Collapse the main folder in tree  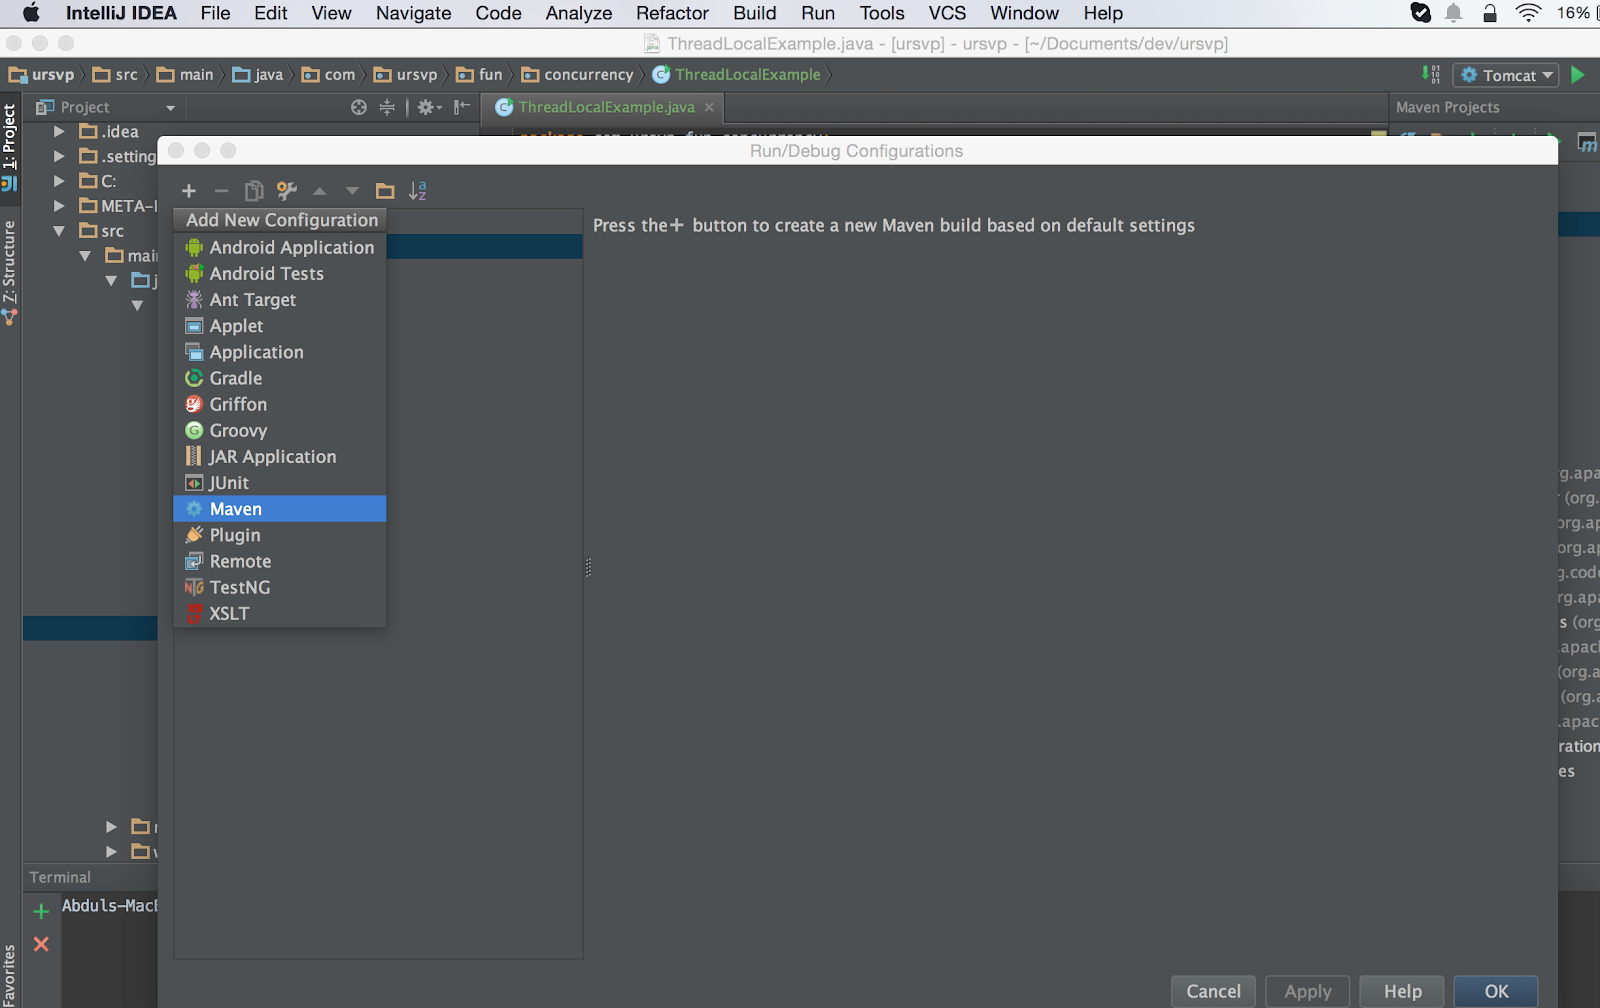point(85,256)
